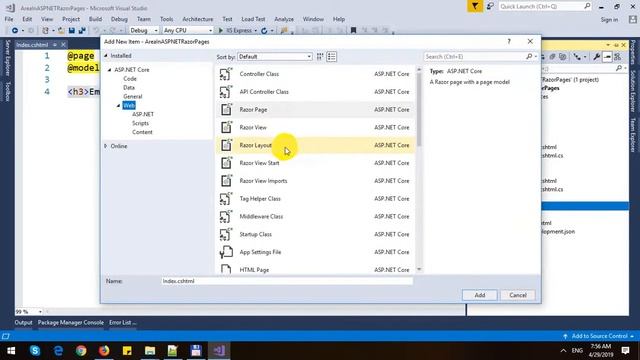Screen dimensions: 640x360
Task: Start the app with IIS Express button
Action: (x=236, y=30)
